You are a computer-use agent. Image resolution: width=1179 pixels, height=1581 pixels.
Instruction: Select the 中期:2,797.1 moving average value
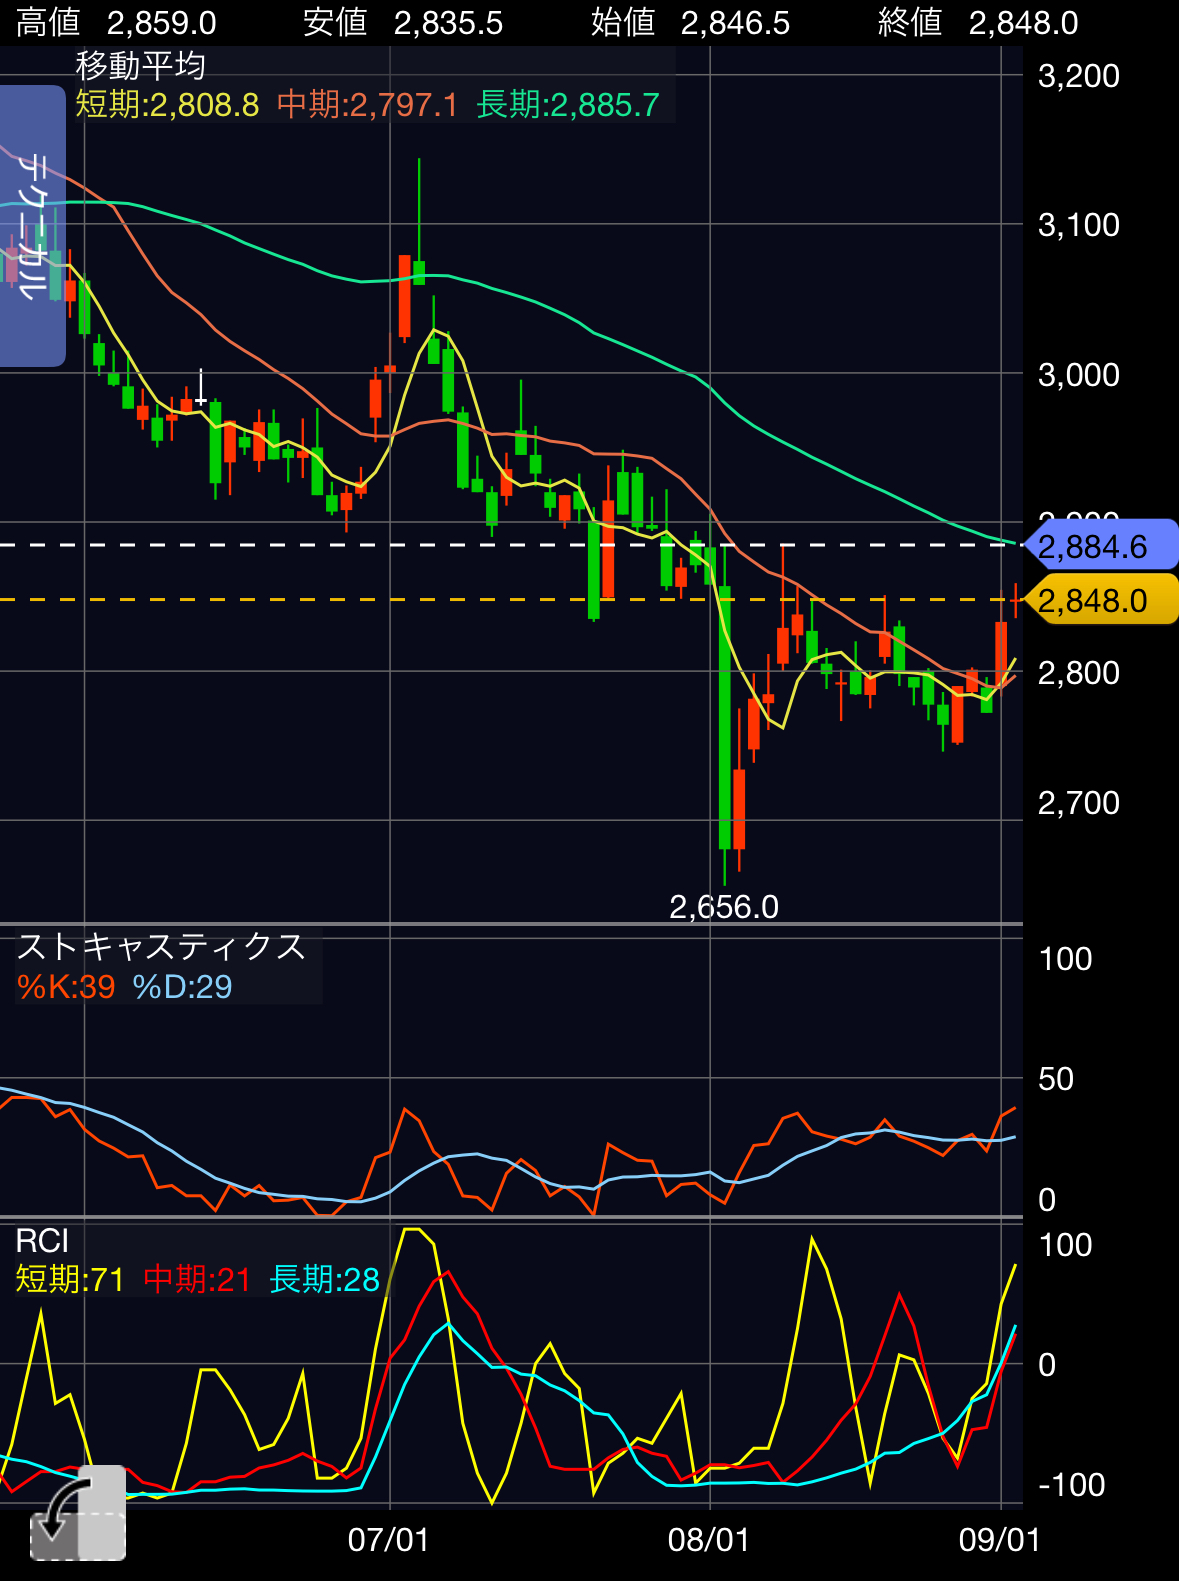(367, 104)
